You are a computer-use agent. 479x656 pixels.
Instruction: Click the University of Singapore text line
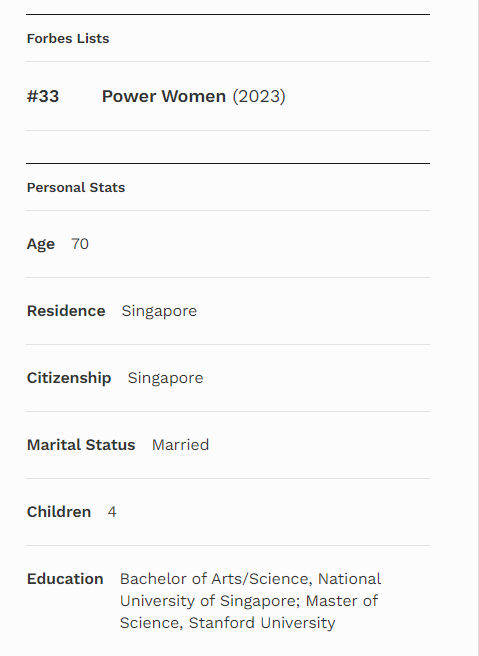pyautogui.click(x=210, y=601)
